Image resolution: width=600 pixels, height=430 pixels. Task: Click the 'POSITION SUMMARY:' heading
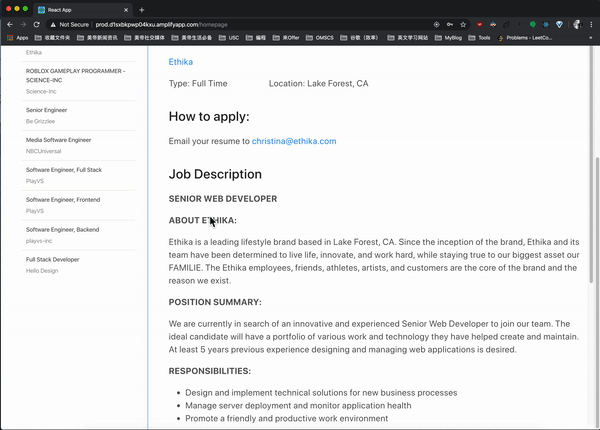[x=215, y=302]
